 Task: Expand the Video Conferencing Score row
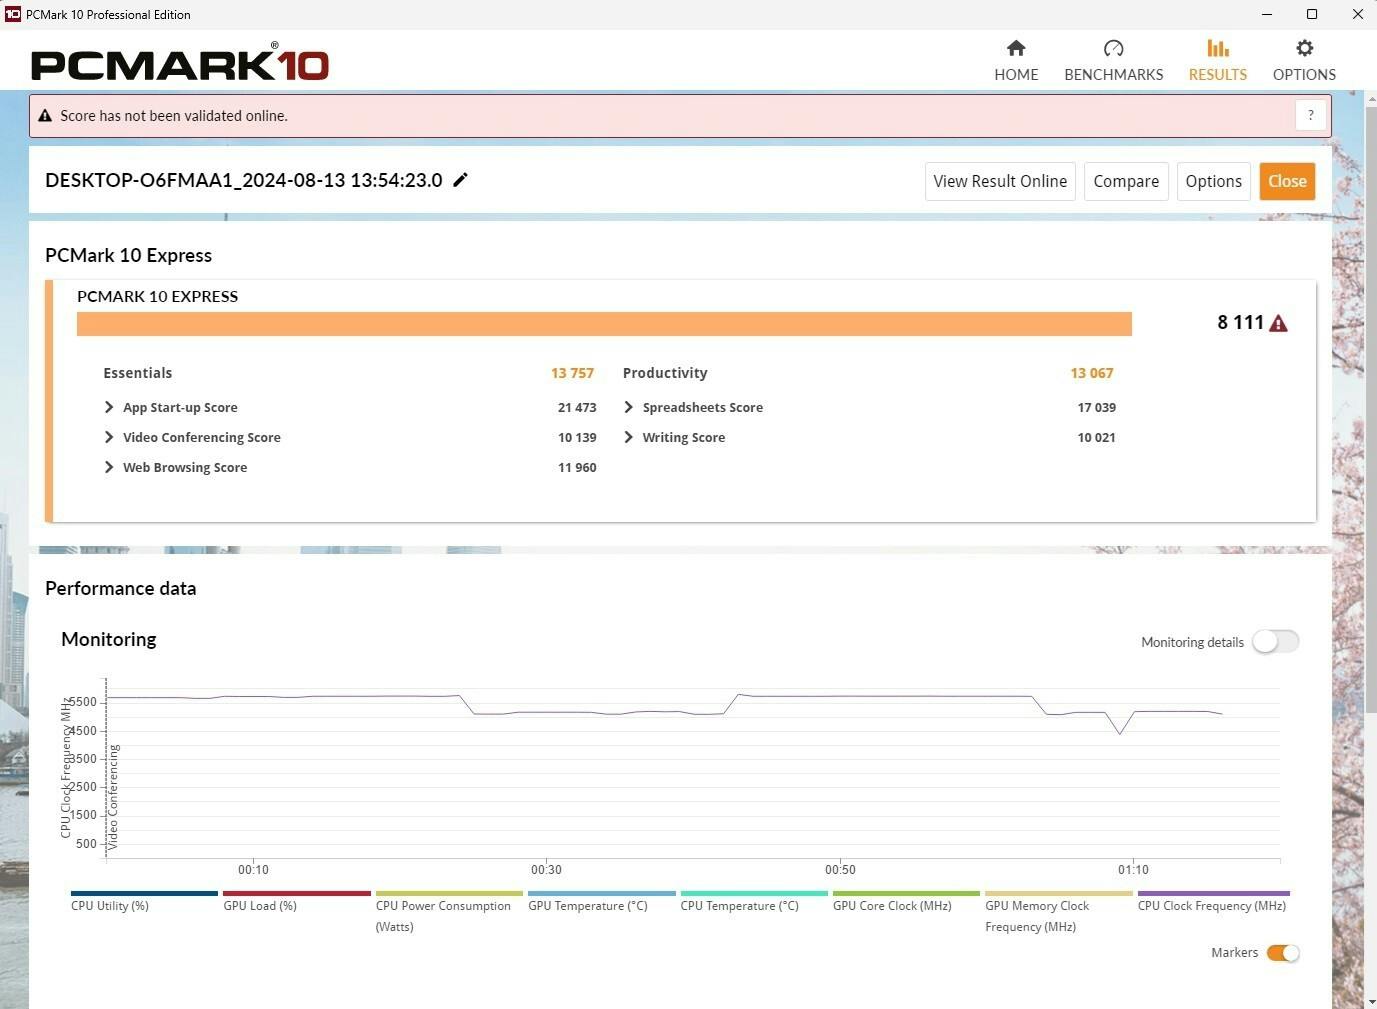(109, 437)
